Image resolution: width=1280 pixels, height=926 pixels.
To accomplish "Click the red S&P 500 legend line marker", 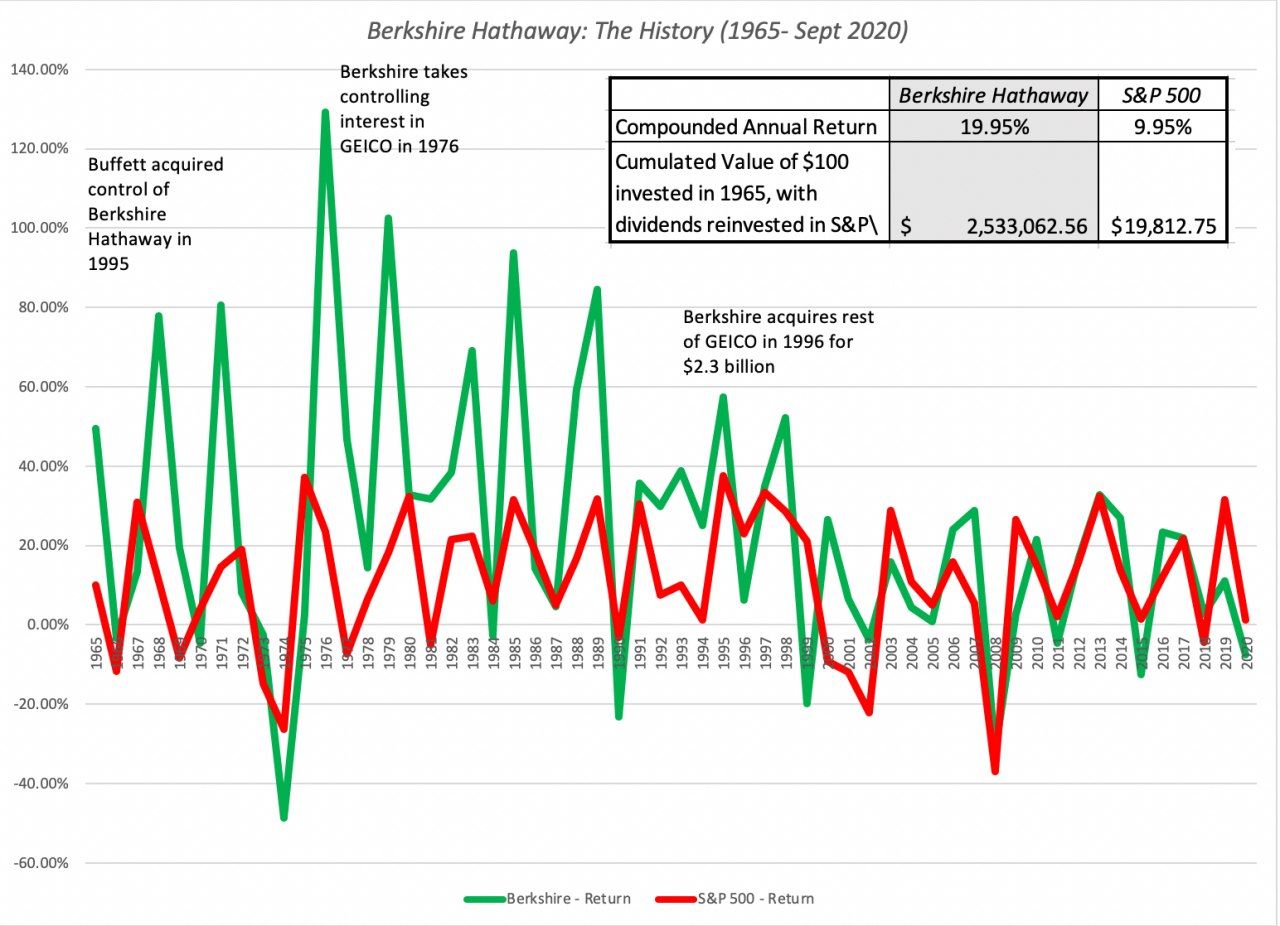I will [x=676, y=898].
